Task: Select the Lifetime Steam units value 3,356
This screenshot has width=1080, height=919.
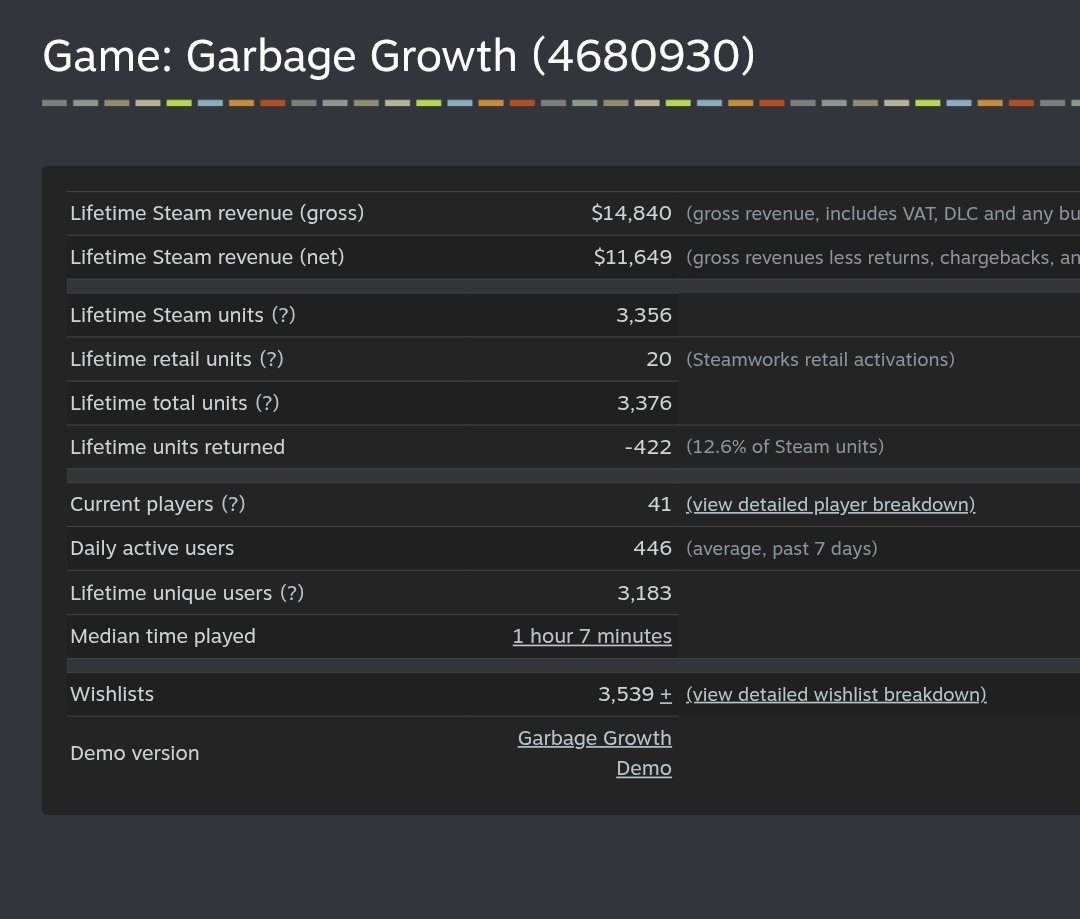Action: pyautogui.click(x=643, y=315)
